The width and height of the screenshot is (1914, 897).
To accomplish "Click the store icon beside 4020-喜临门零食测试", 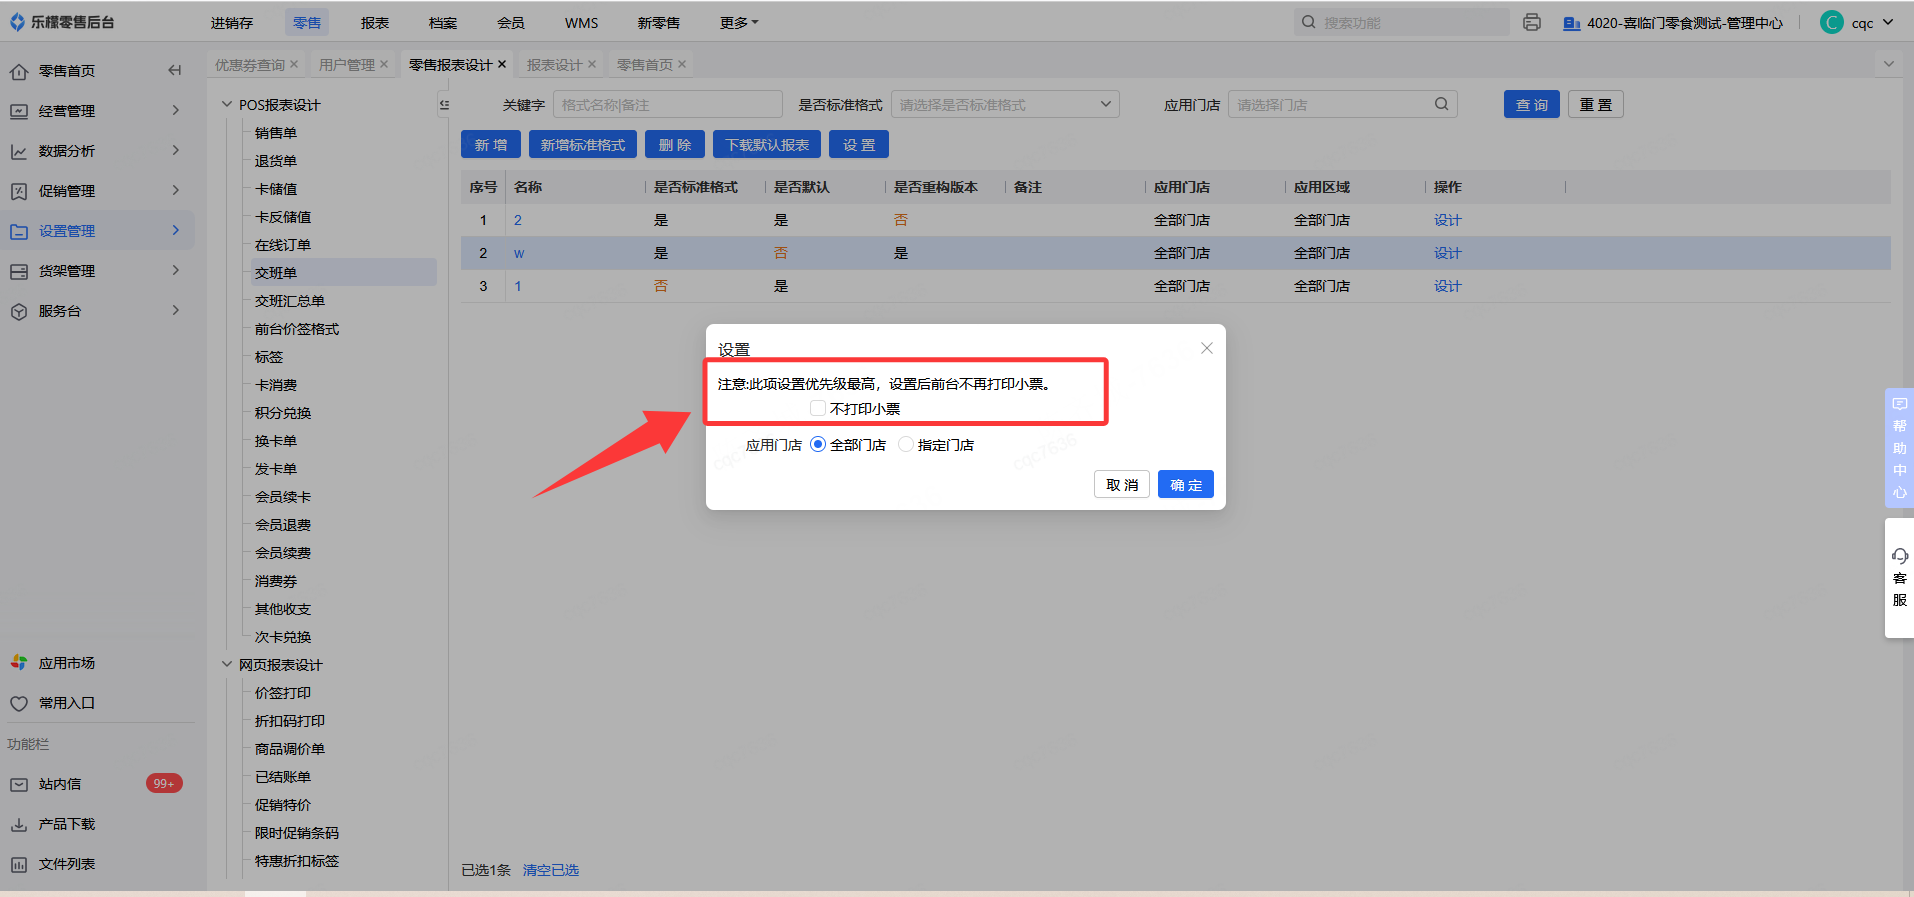I will [x=1572, y=23].
